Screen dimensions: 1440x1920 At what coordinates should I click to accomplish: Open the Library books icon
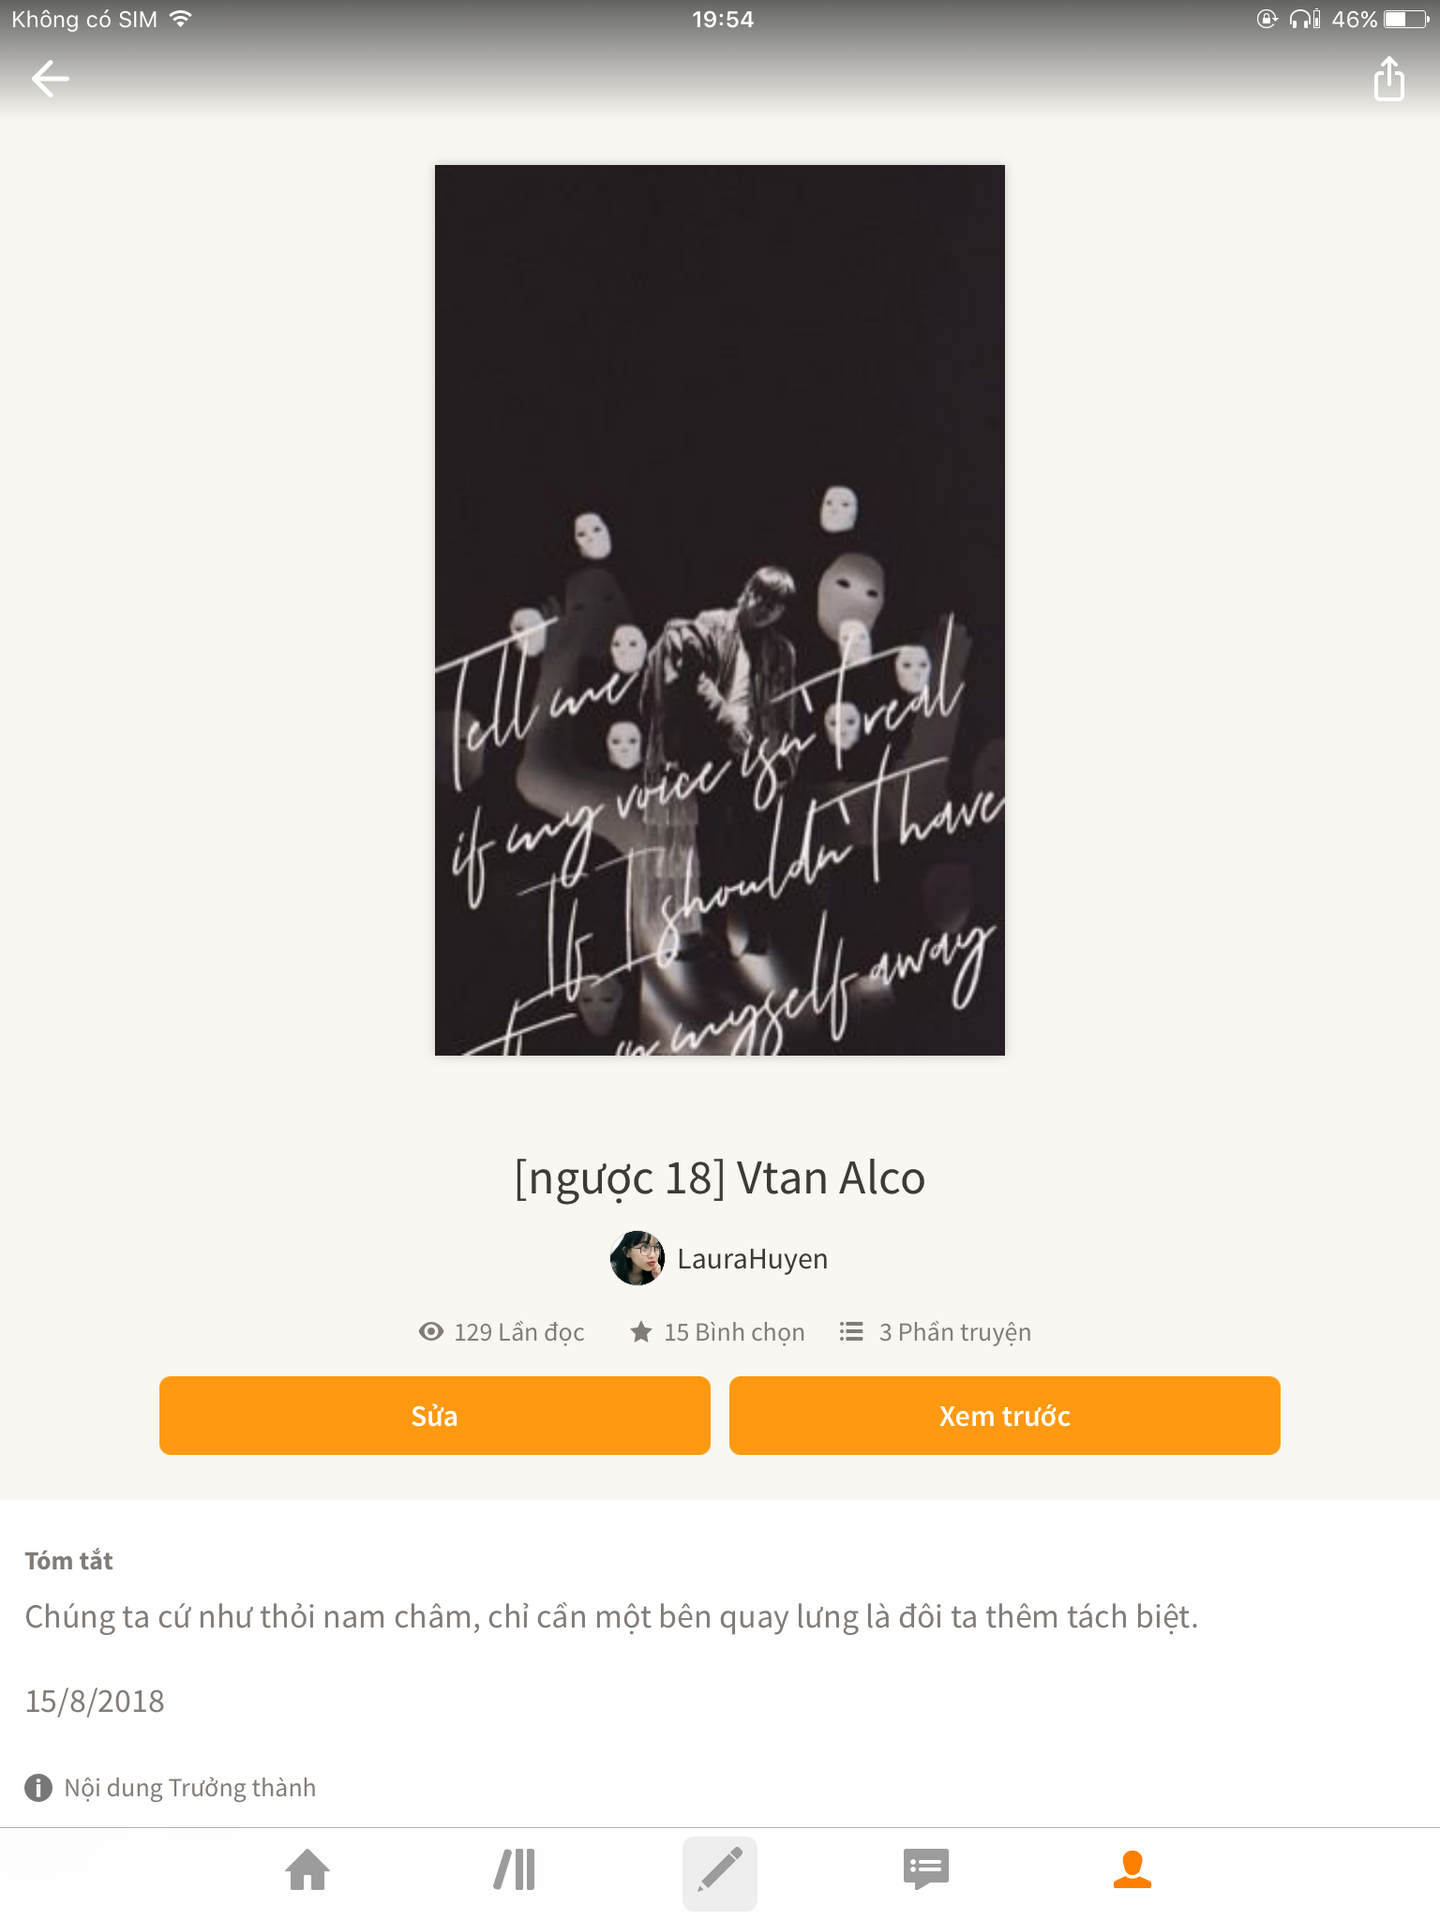(x=515, y=1870)
